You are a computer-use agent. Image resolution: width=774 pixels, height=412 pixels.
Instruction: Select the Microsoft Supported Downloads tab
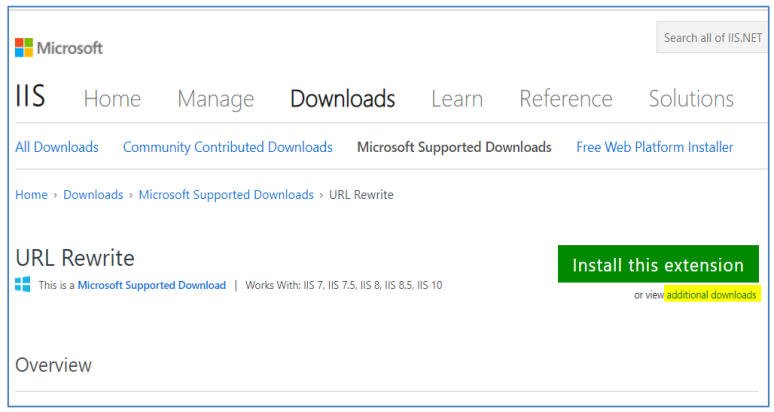tap(454, 147)
